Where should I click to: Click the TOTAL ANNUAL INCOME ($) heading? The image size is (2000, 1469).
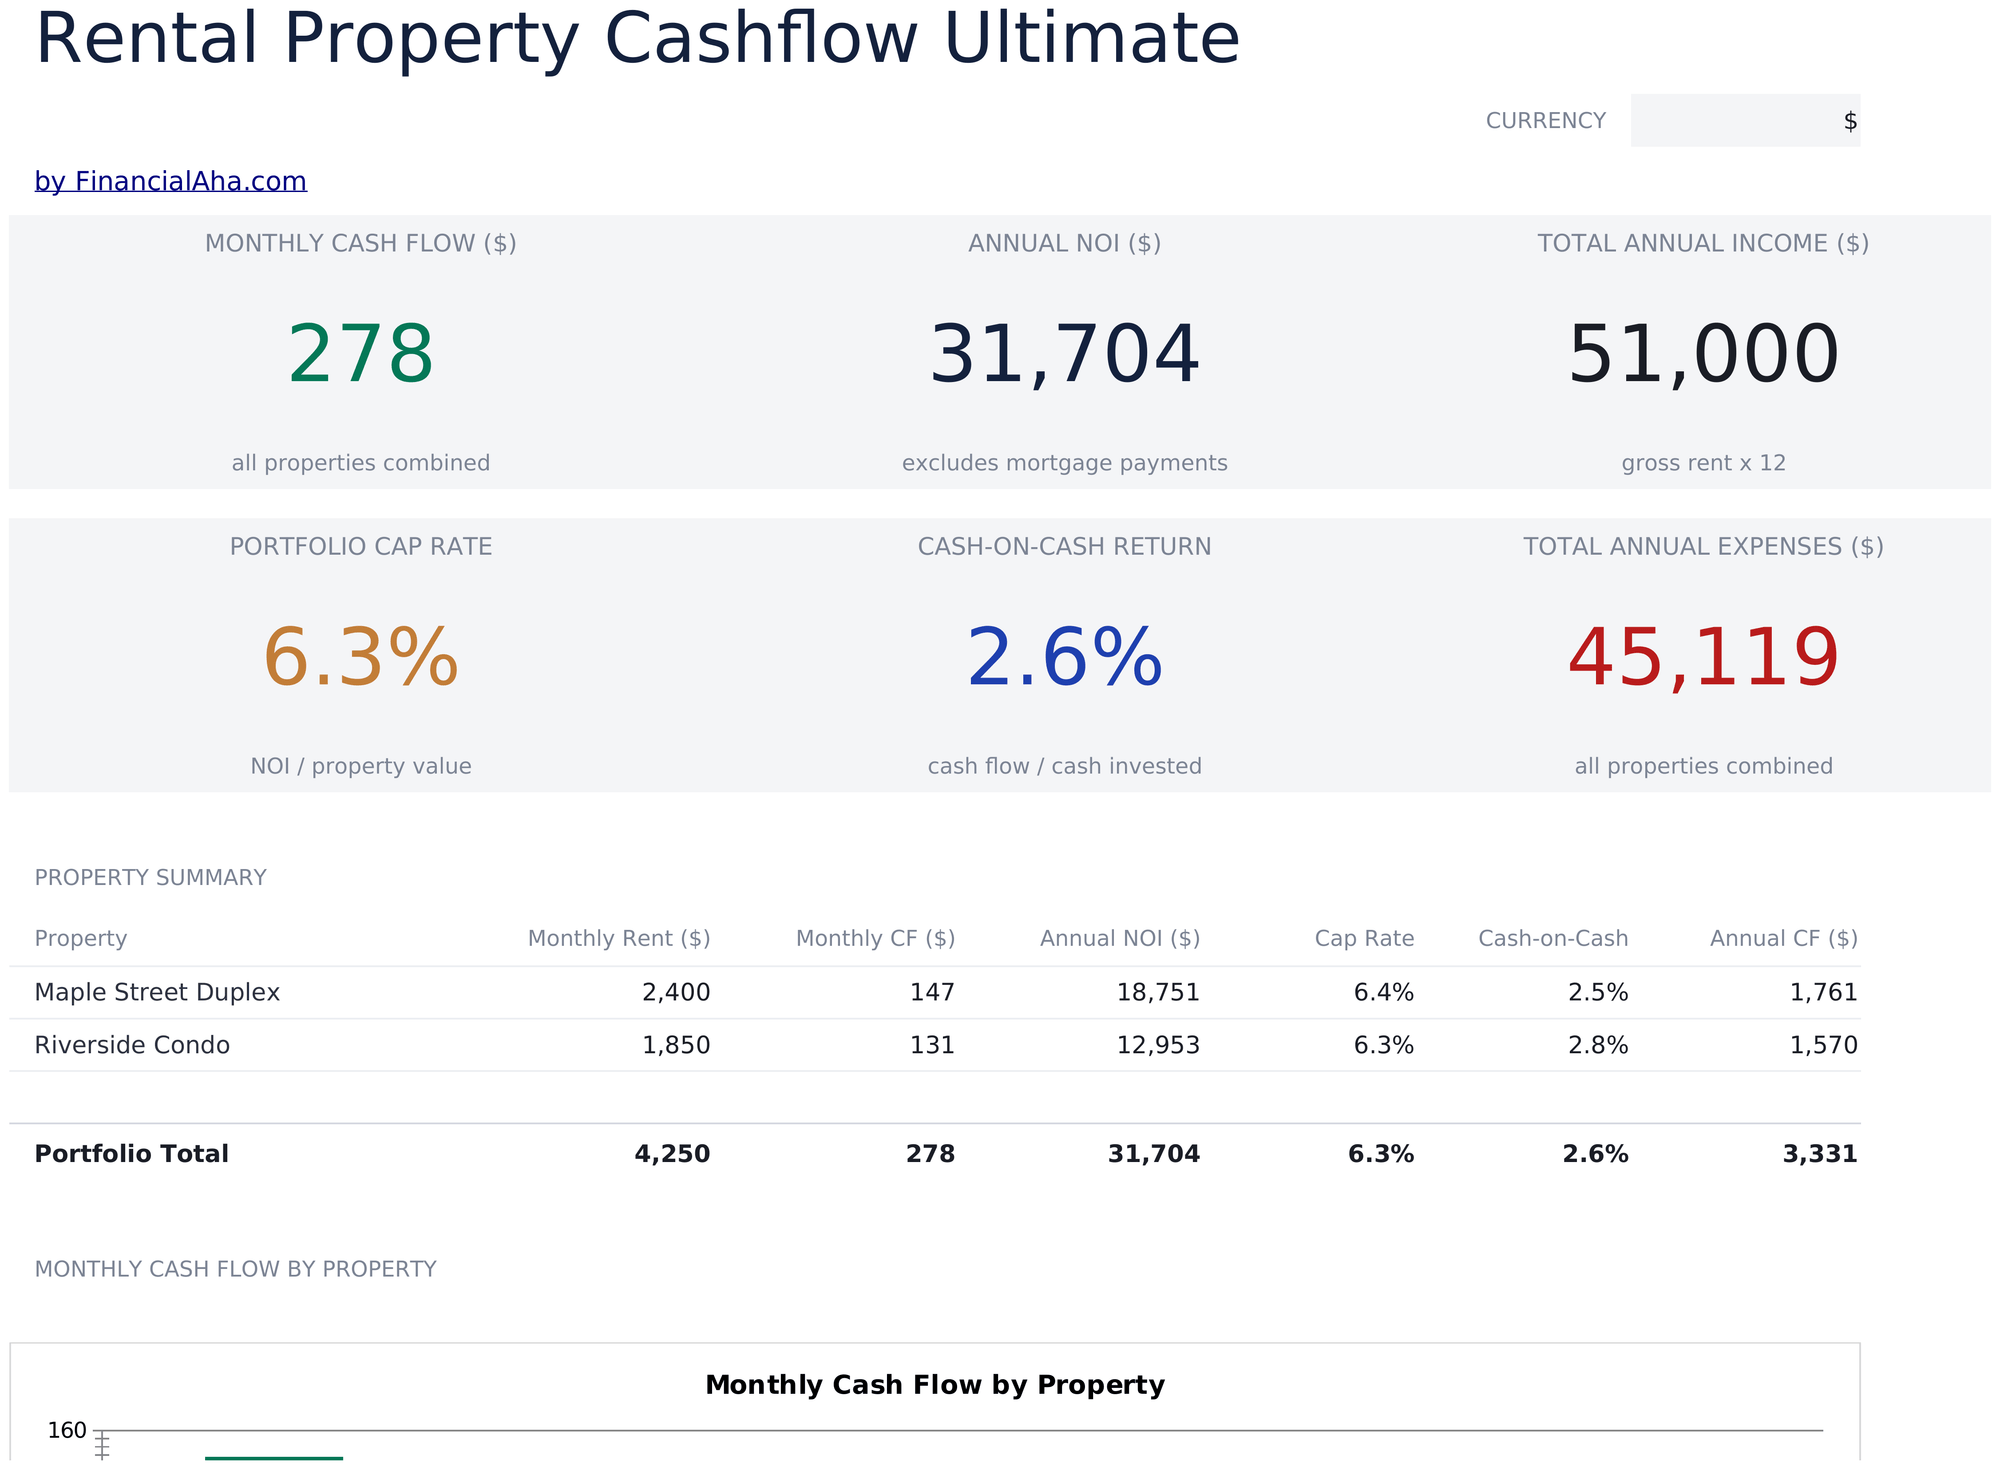click(1703, 244)
